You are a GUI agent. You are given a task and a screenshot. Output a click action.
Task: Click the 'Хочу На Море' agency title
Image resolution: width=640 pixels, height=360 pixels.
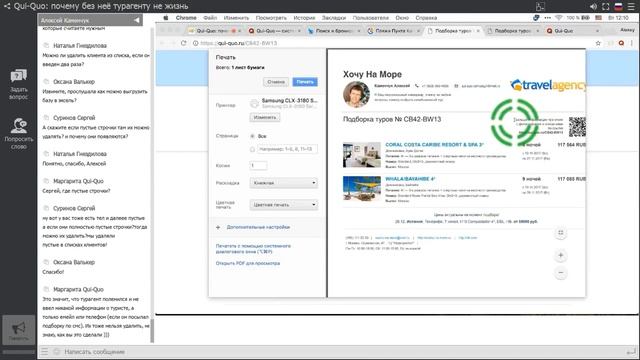(372, 74)
